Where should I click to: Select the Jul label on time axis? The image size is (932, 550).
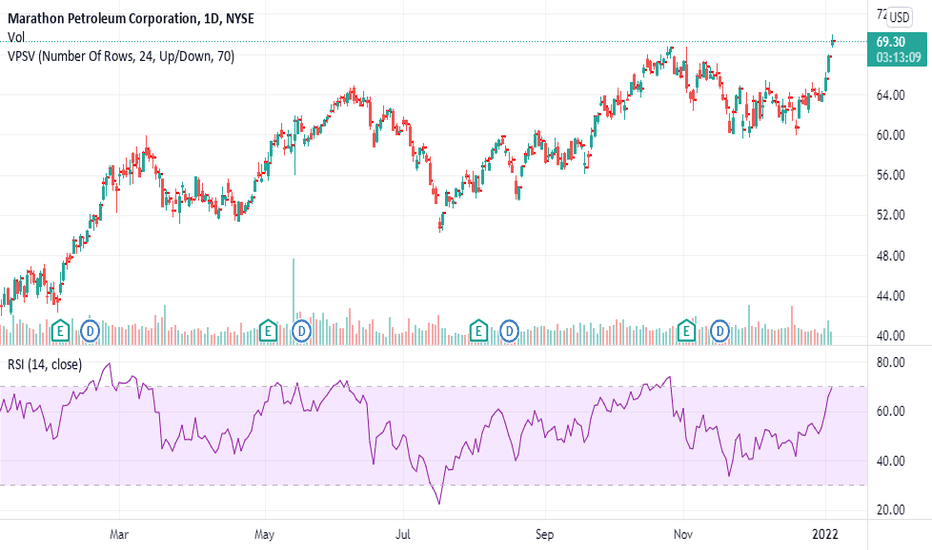click(403, 535)
